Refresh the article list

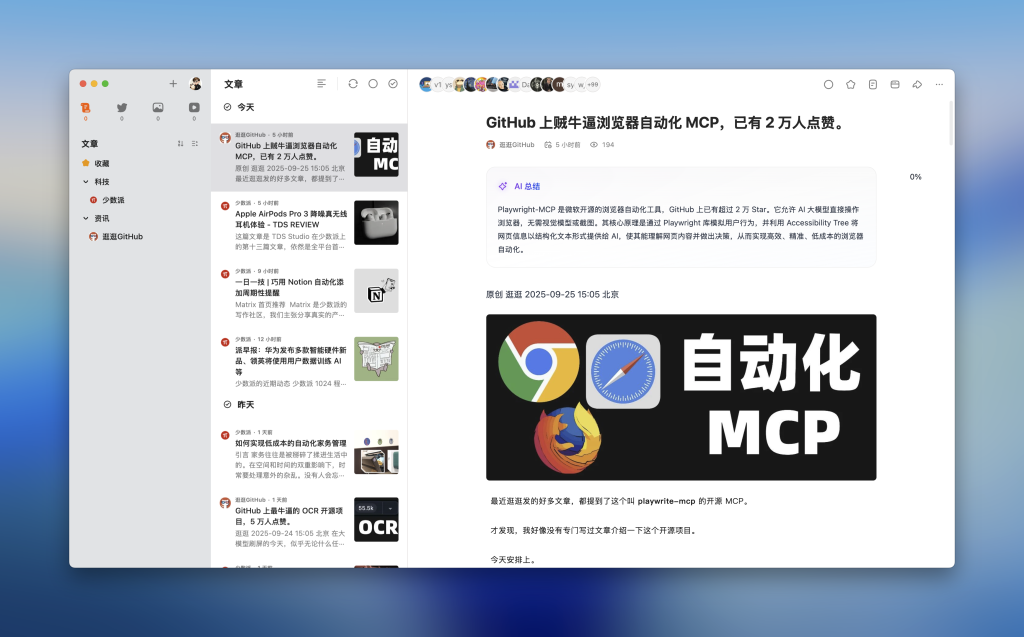pos(353,84)
